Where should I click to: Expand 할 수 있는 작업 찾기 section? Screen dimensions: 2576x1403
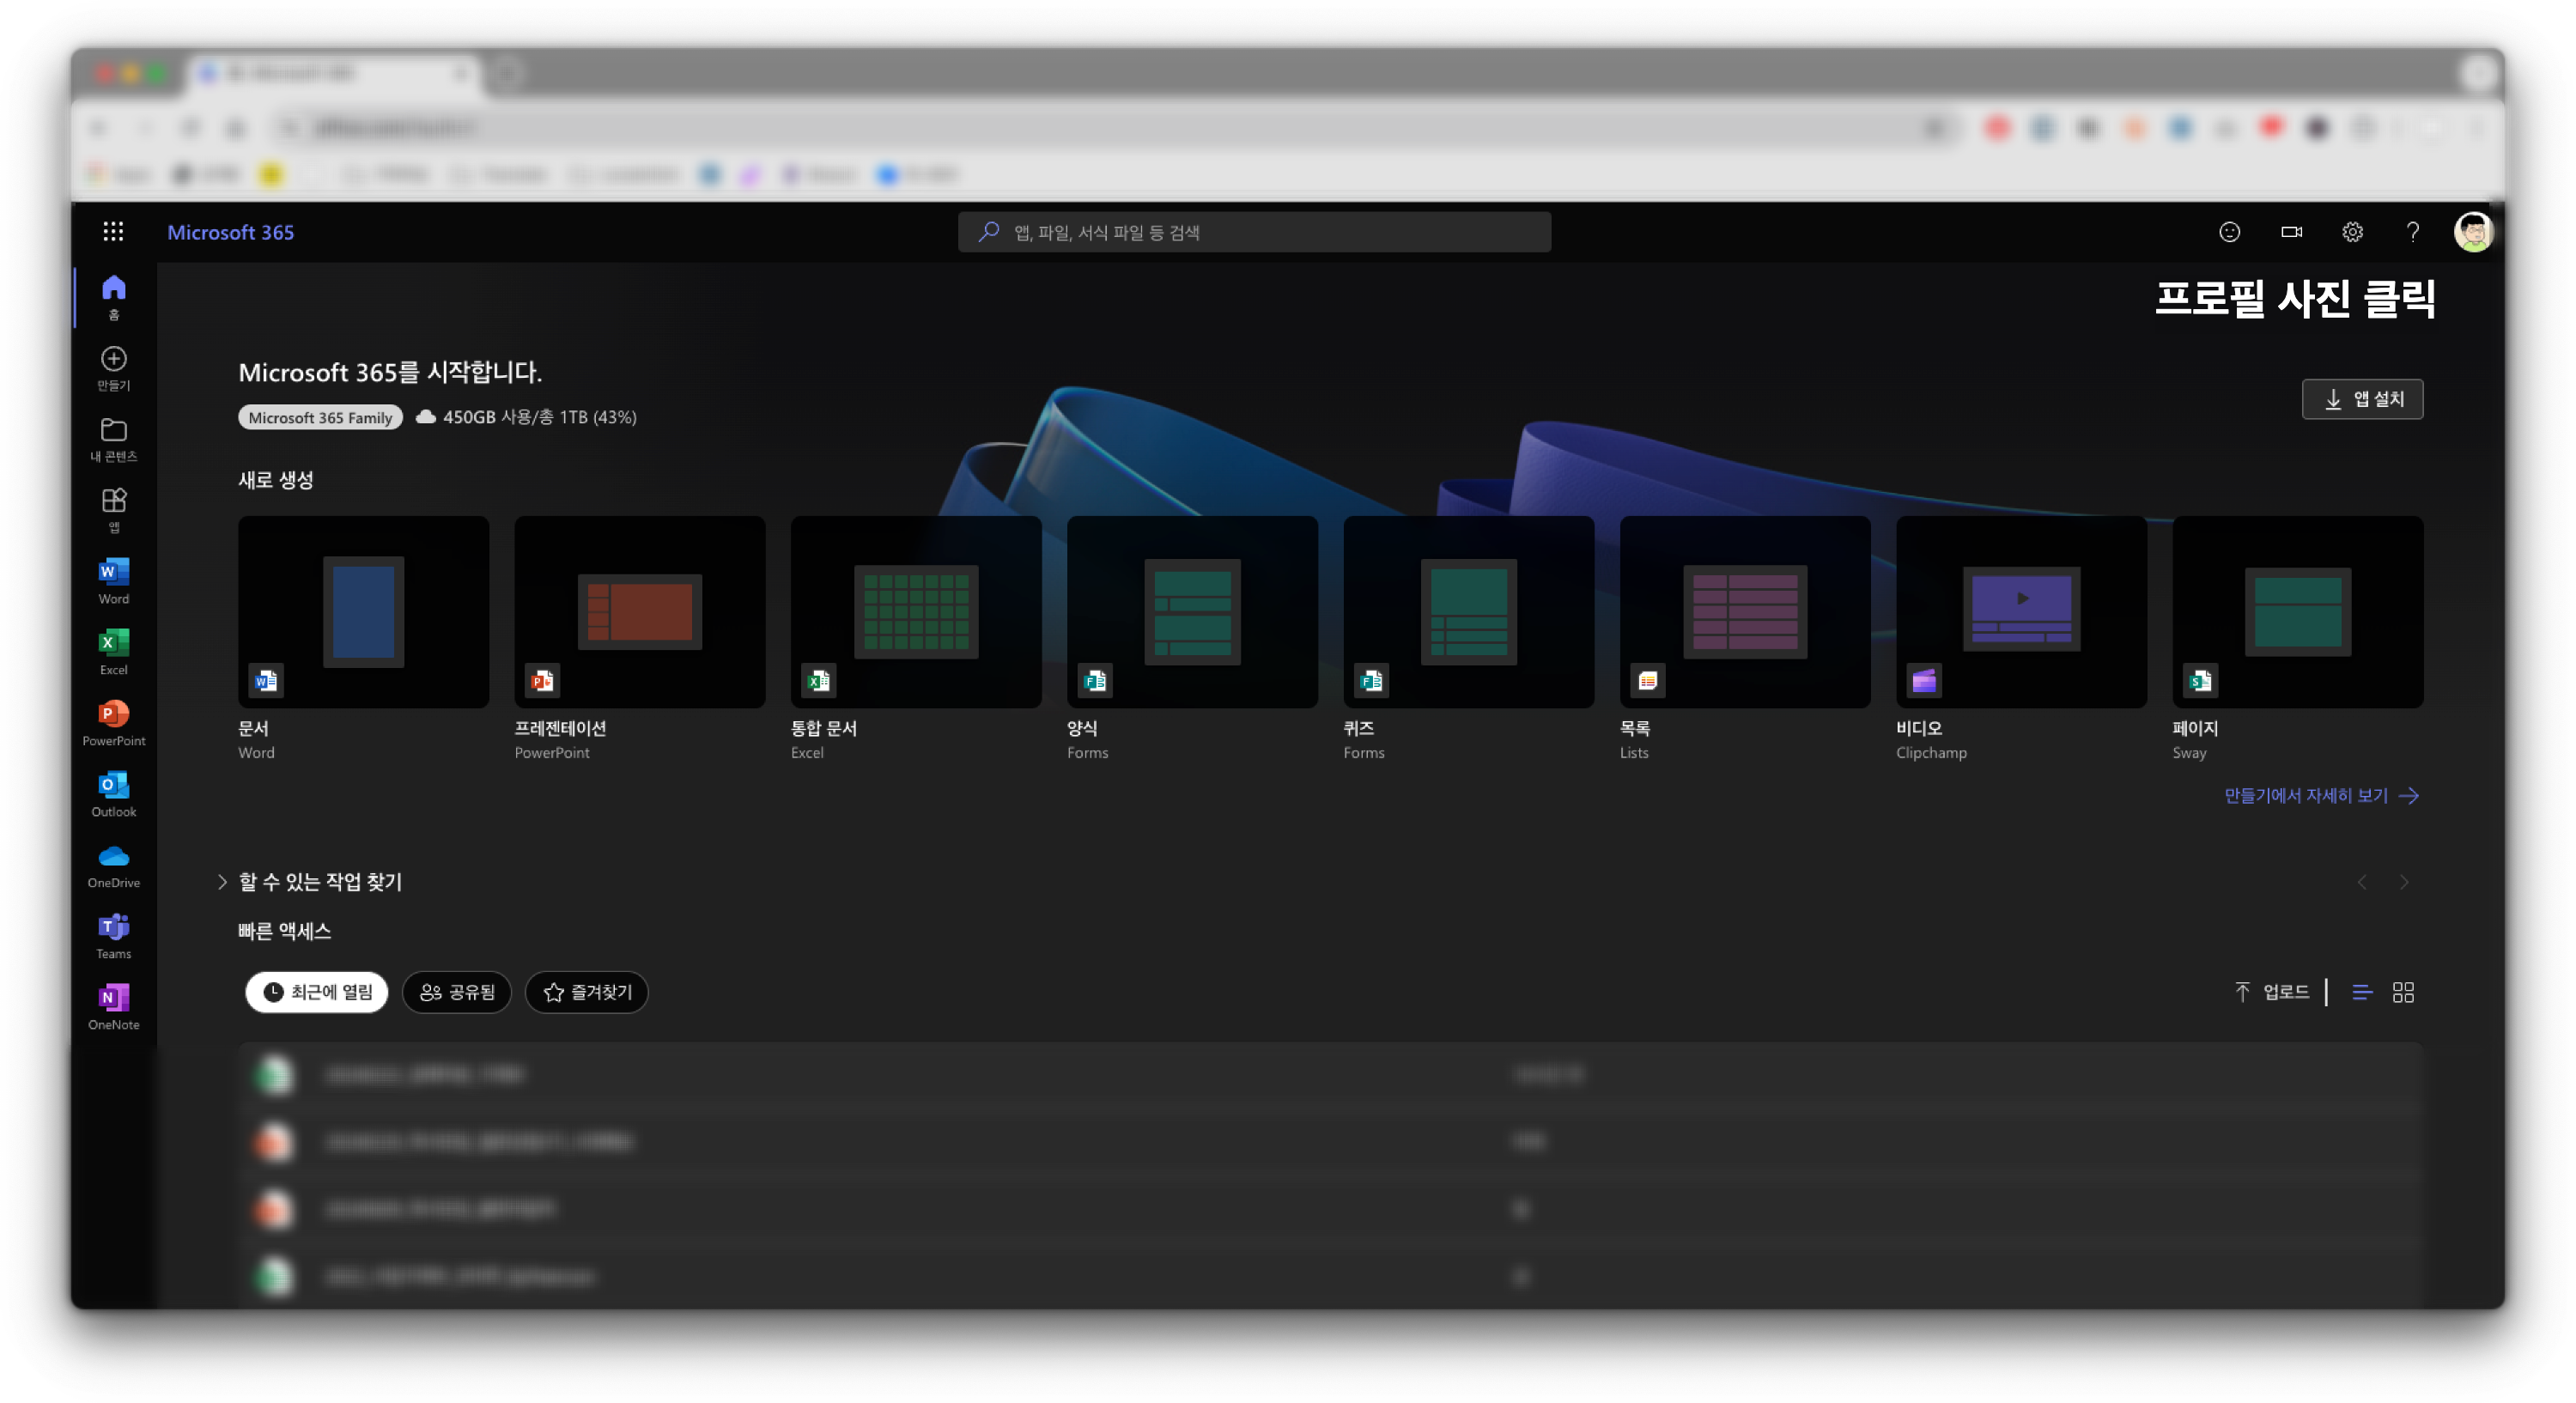click(x=222, y=881)
